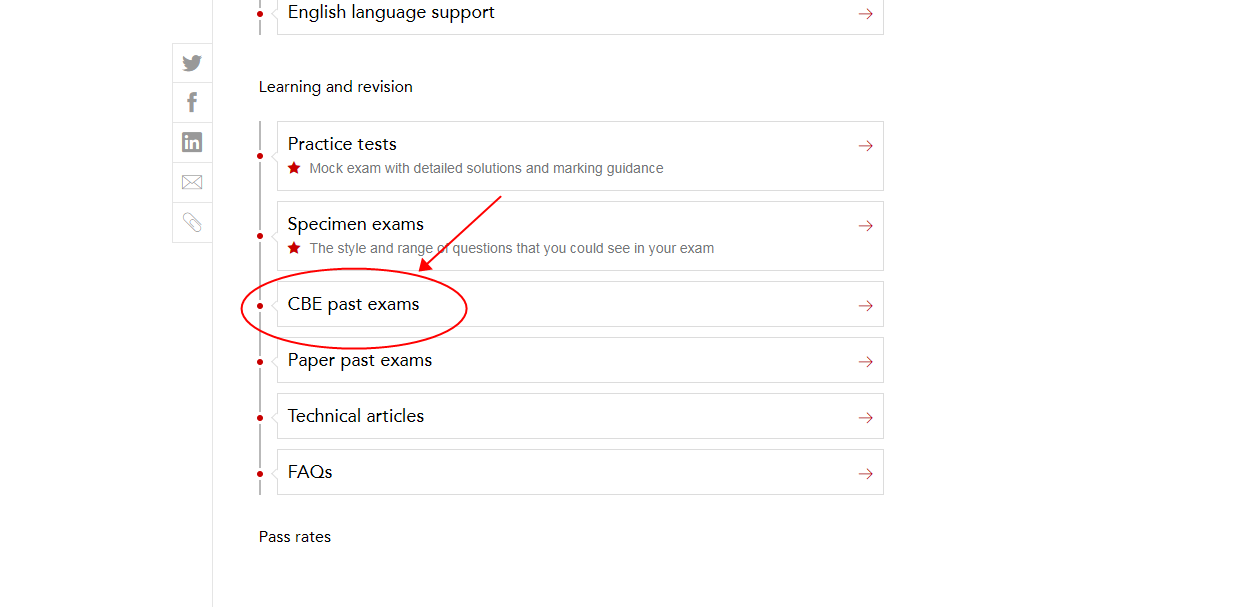Click the arrow beside CBE past exams

point(866,306)
